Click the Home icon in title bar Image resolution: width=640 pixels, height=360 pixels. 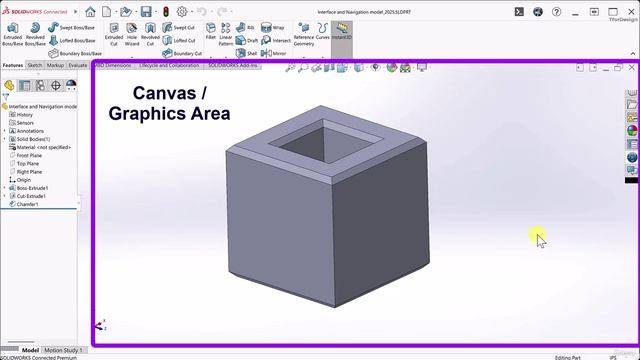pos(90,12)
